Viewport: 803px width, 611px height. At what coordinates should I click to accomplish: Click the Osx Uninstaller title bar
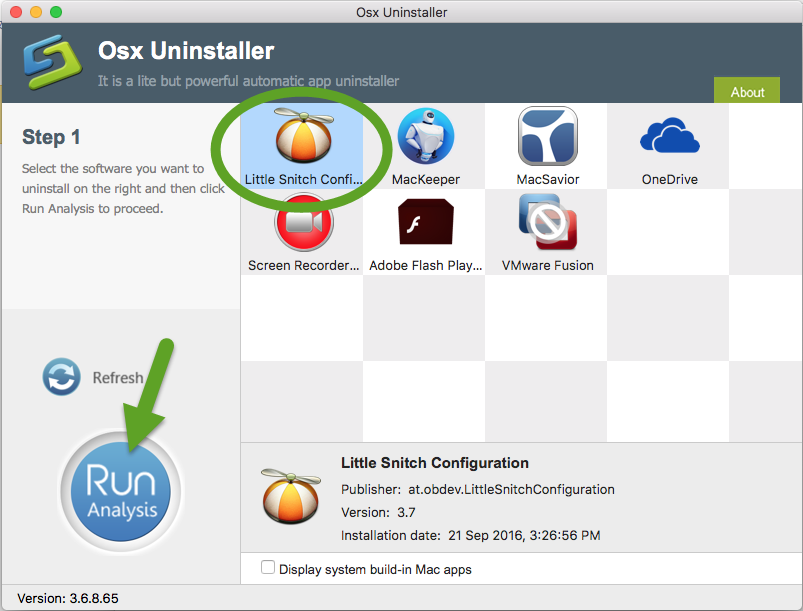coord(400,12)
